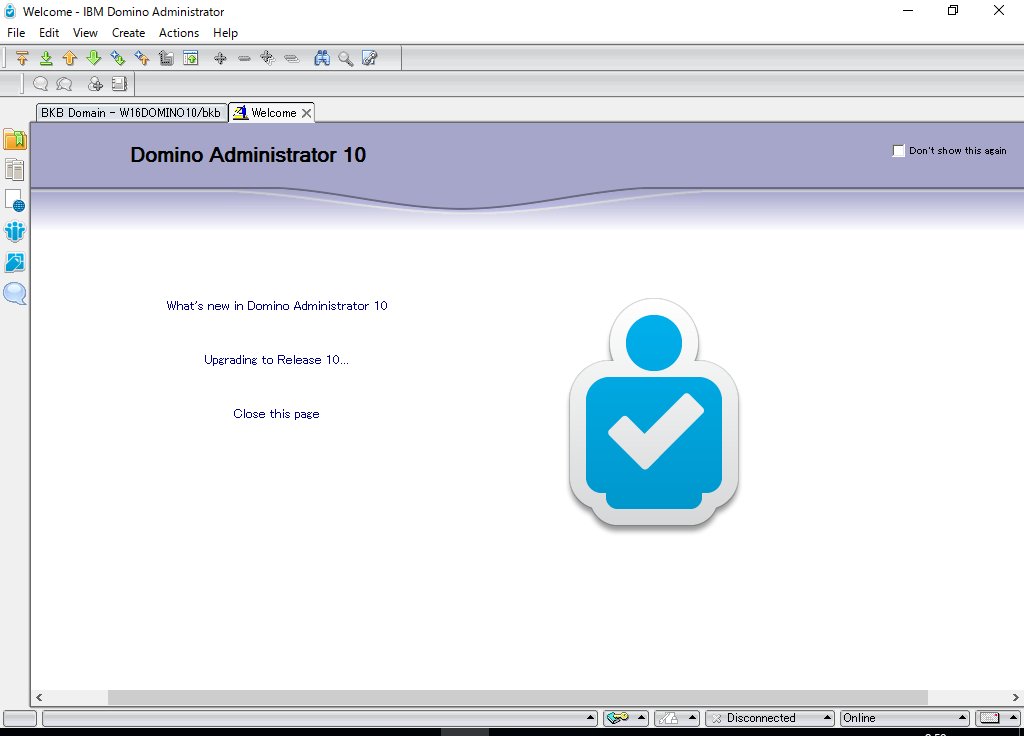Open the File menu

pyautogui.click(x=16, y=33)
